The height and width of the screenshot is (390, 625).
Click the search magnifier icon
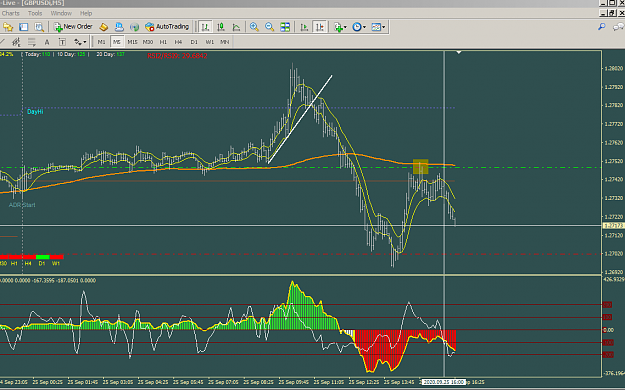click(x=601, y=27)
